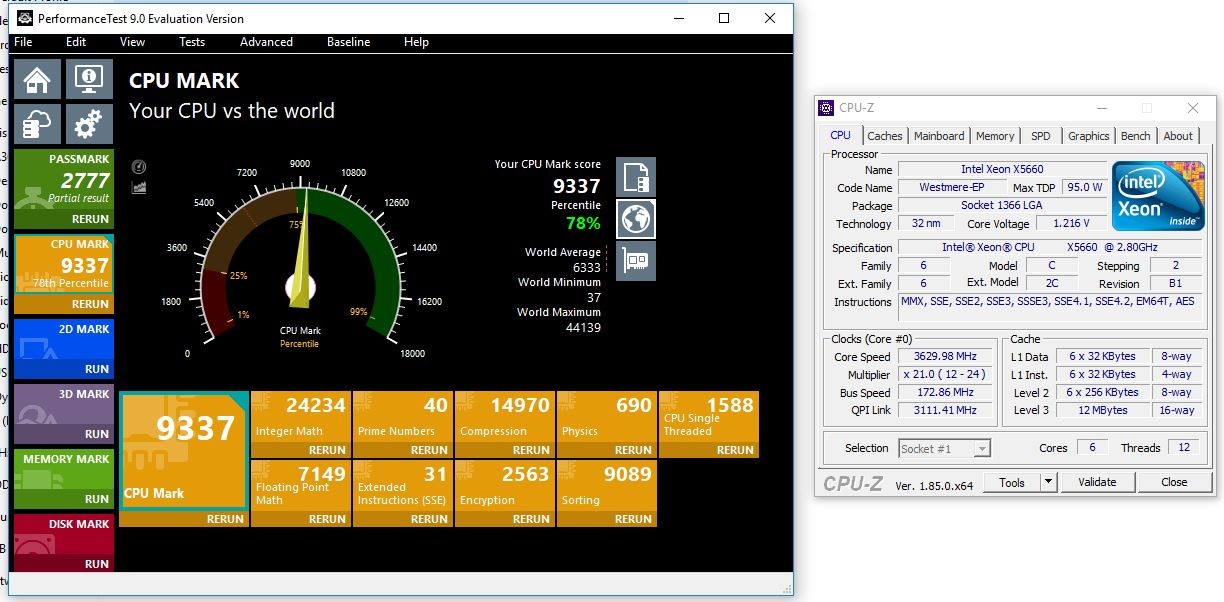Click the Tools button in CPU-Z

(x=1012, y=482)
